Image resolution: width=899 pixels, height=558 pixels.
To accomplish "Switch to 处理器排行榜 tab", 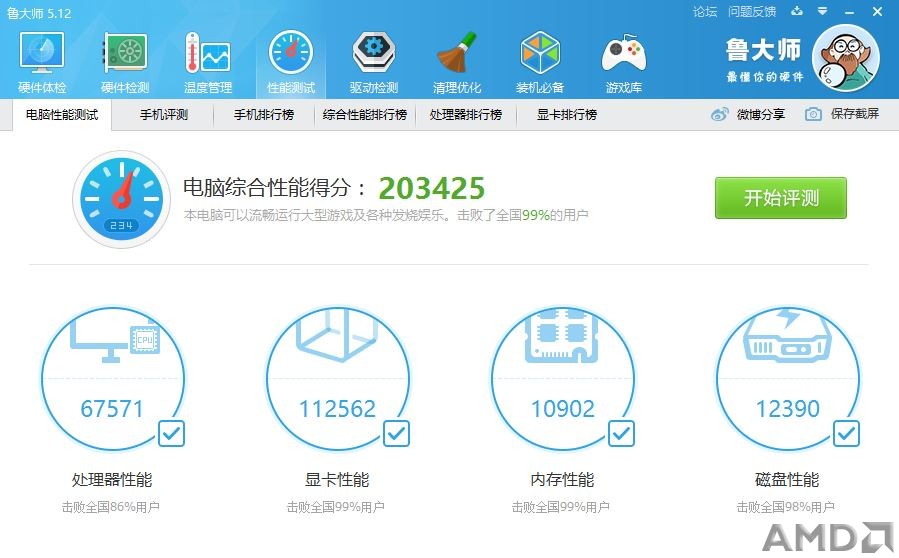I will point(466,115).
